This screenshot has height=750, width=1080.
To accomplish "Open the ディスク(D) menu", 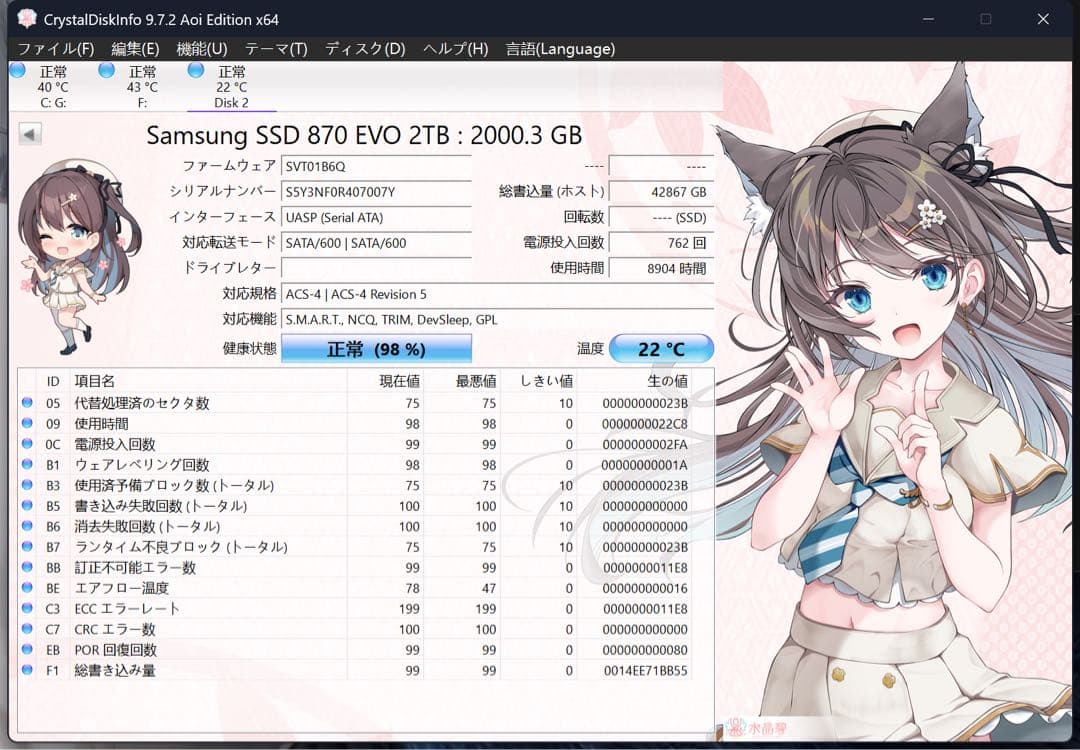I will [x=368, y=48].
